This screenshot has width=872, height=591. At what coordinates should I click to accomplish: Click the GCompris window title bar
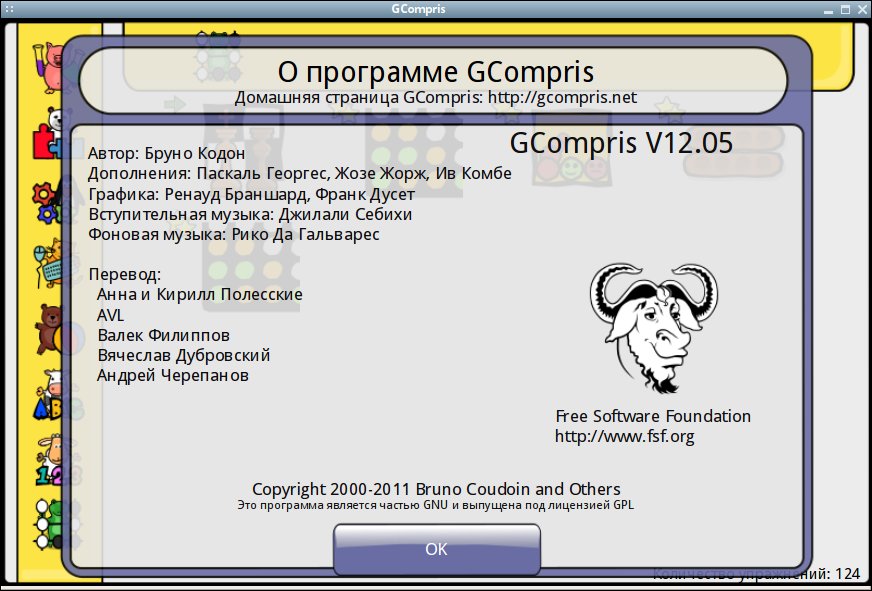(x=418, y=9)
